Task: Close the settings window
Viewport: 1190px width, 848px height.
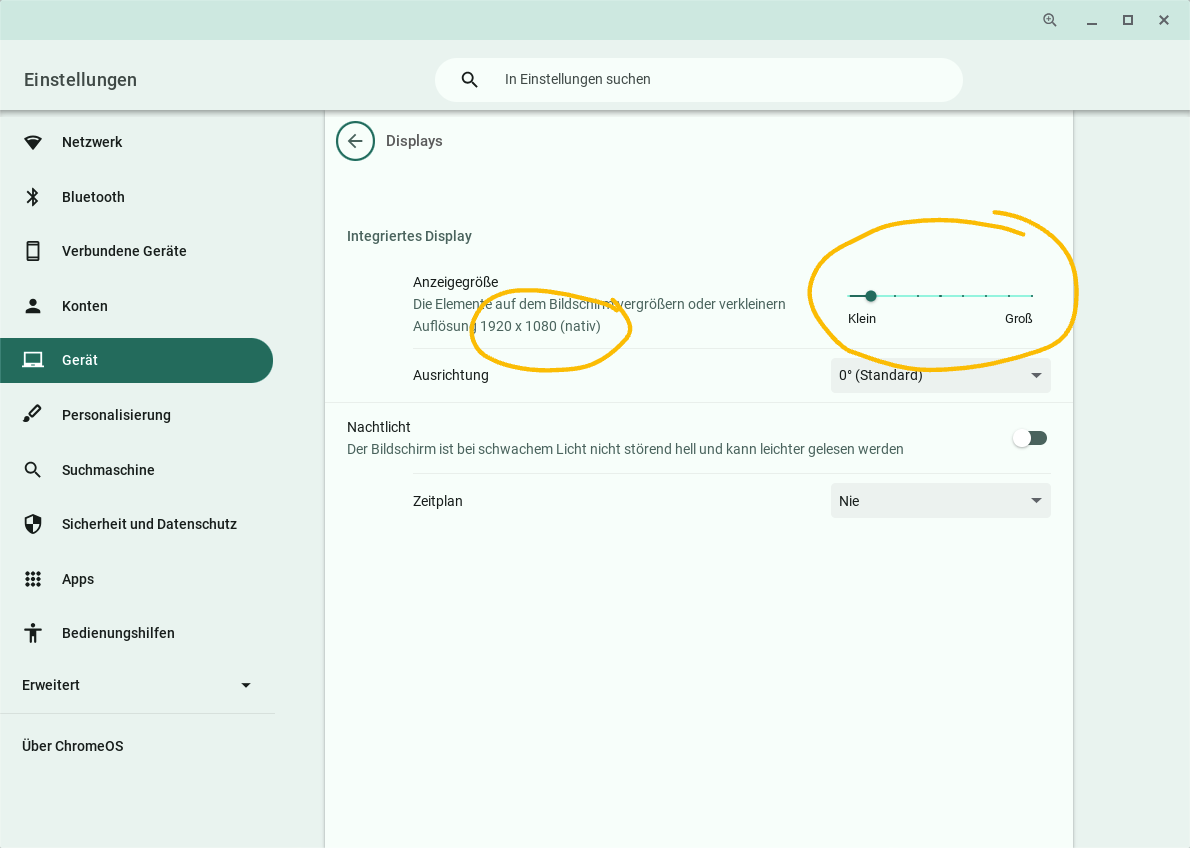Action: [x=1163, y=20]
